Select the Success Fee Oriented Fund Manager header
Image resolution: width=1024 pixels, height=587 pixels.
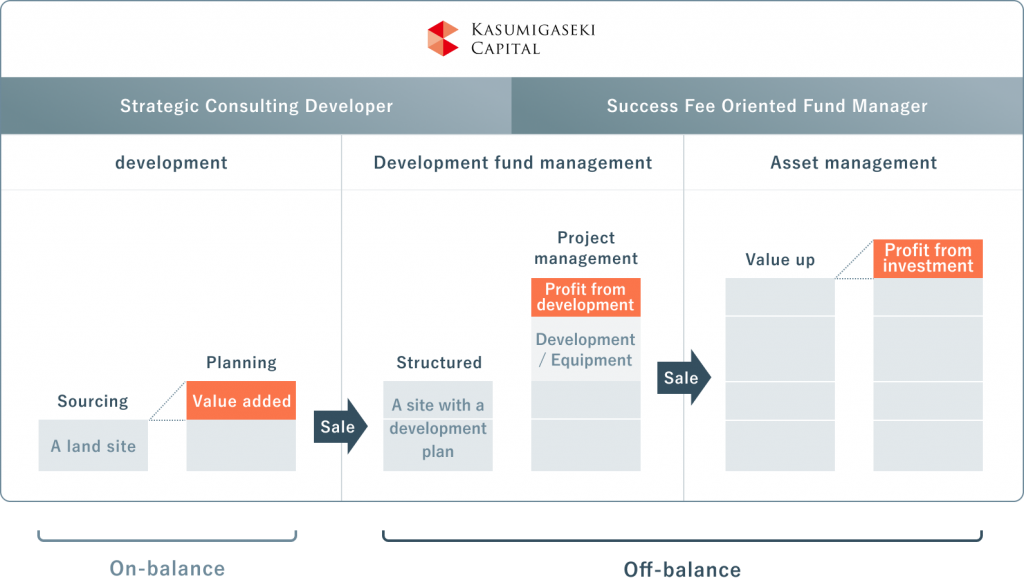(767, 106)
